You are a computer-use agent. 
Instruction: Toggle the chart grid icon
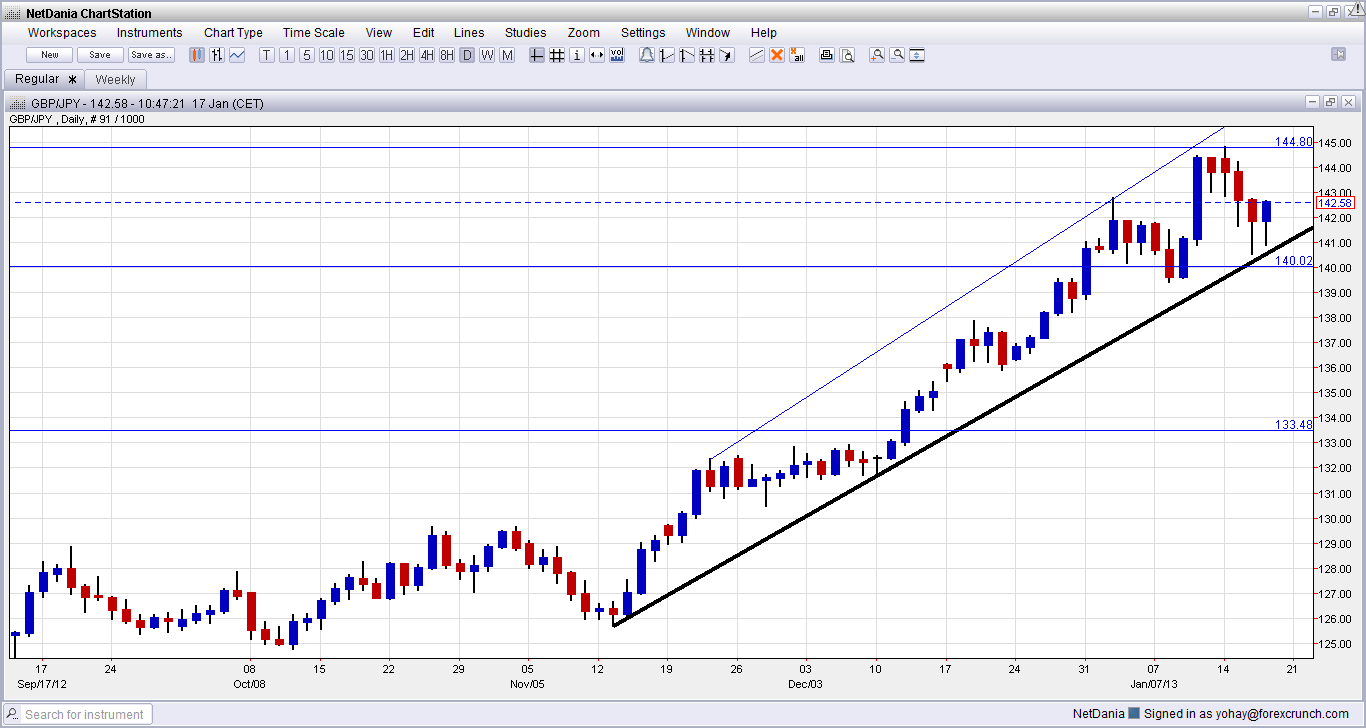point(557,55)
